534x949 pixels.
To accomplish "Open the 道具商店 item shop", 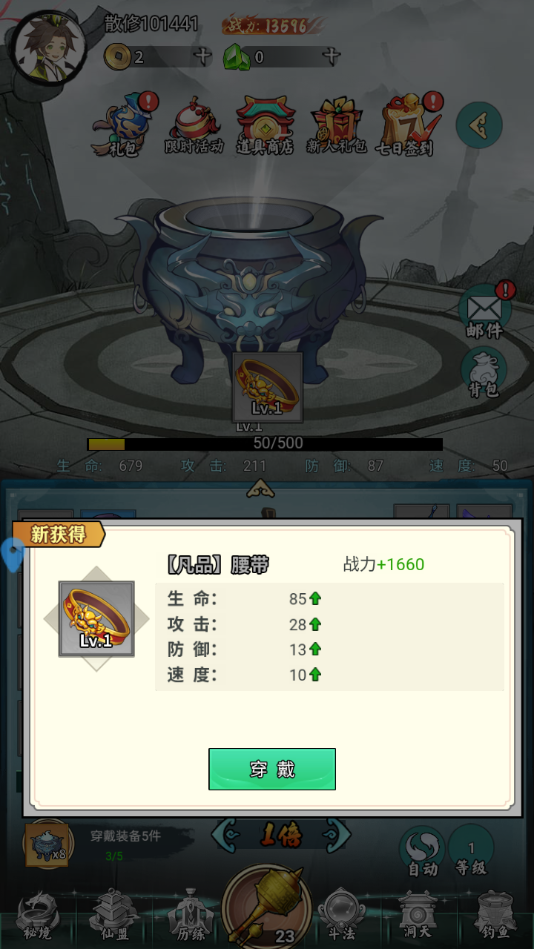I will tap(265, 126).
